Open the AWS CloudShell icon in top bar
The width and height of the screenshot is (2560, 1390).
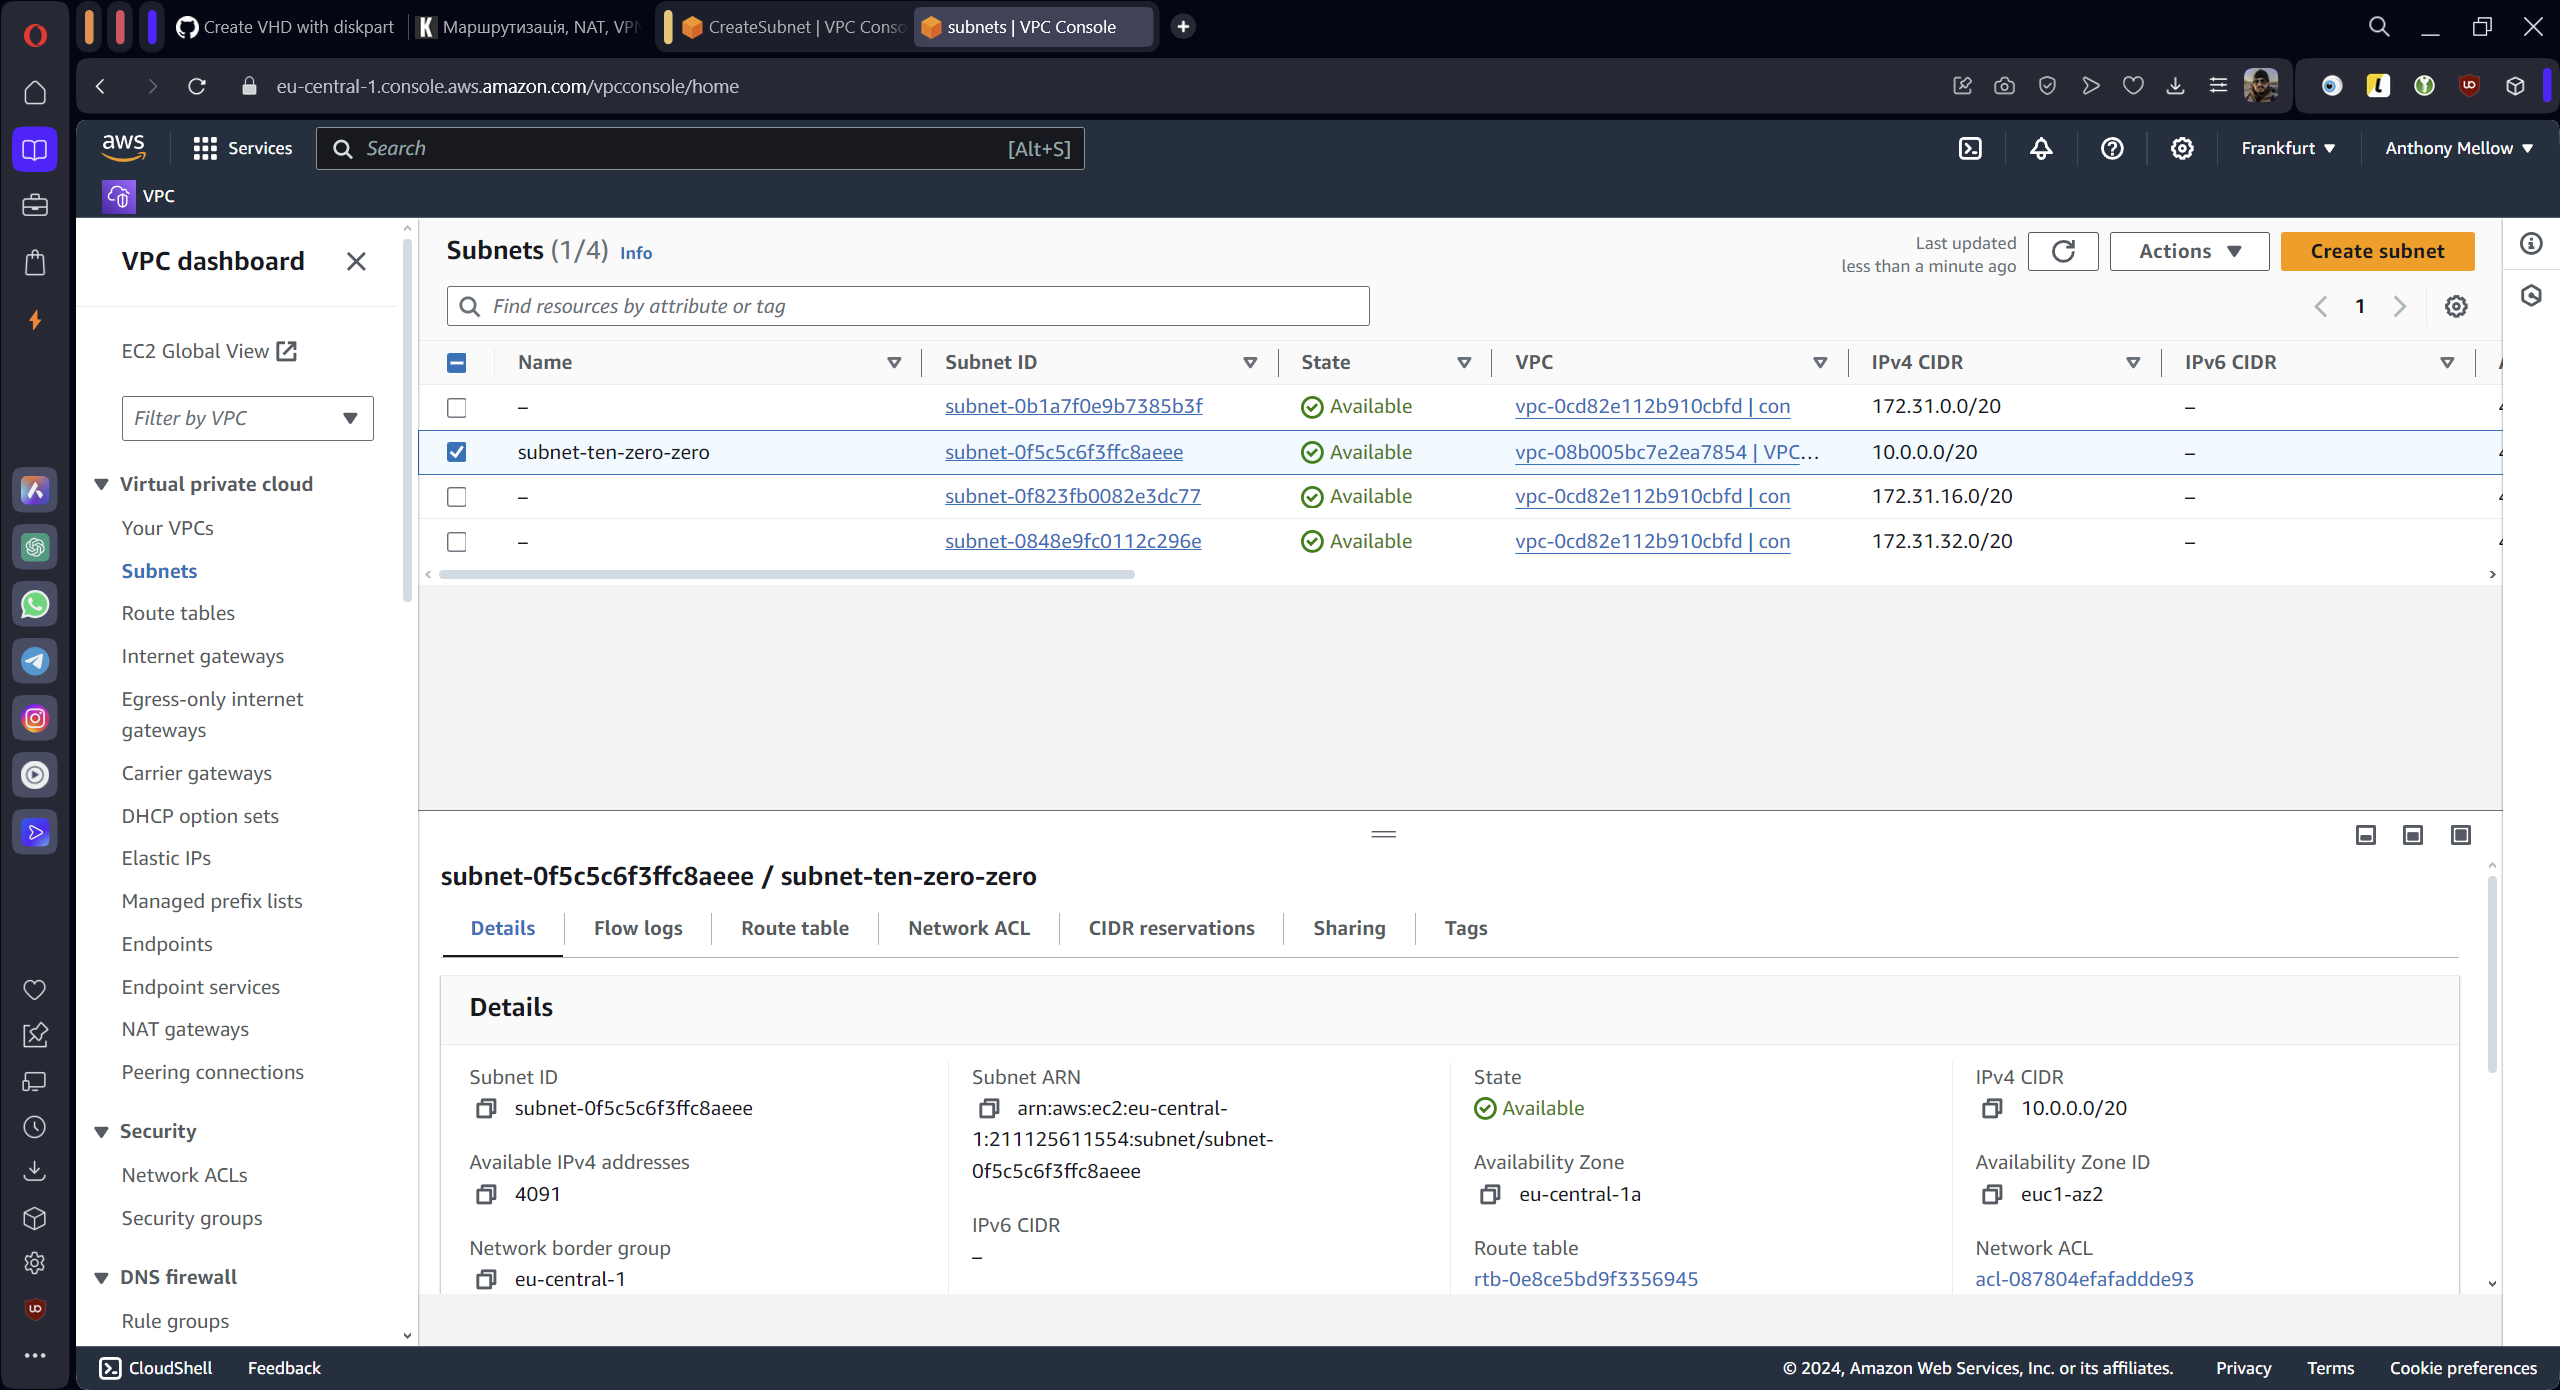coord(1970,148)
